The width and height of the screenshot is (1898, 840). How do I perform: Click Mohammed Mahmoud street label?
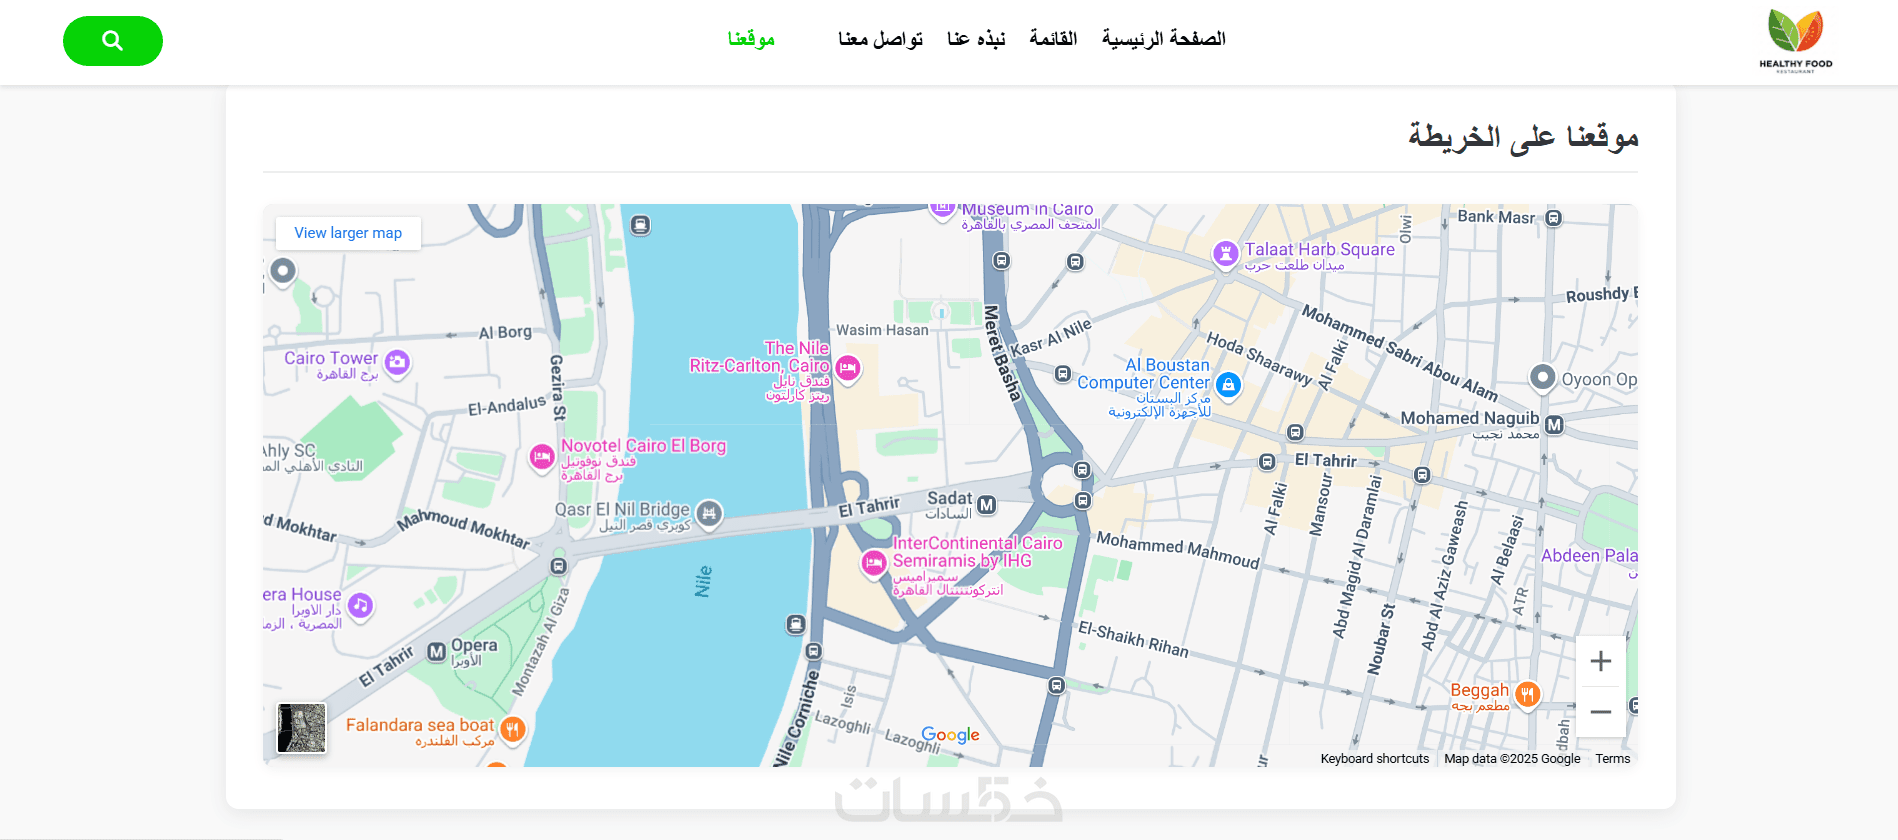click(x=1178, y=550)
